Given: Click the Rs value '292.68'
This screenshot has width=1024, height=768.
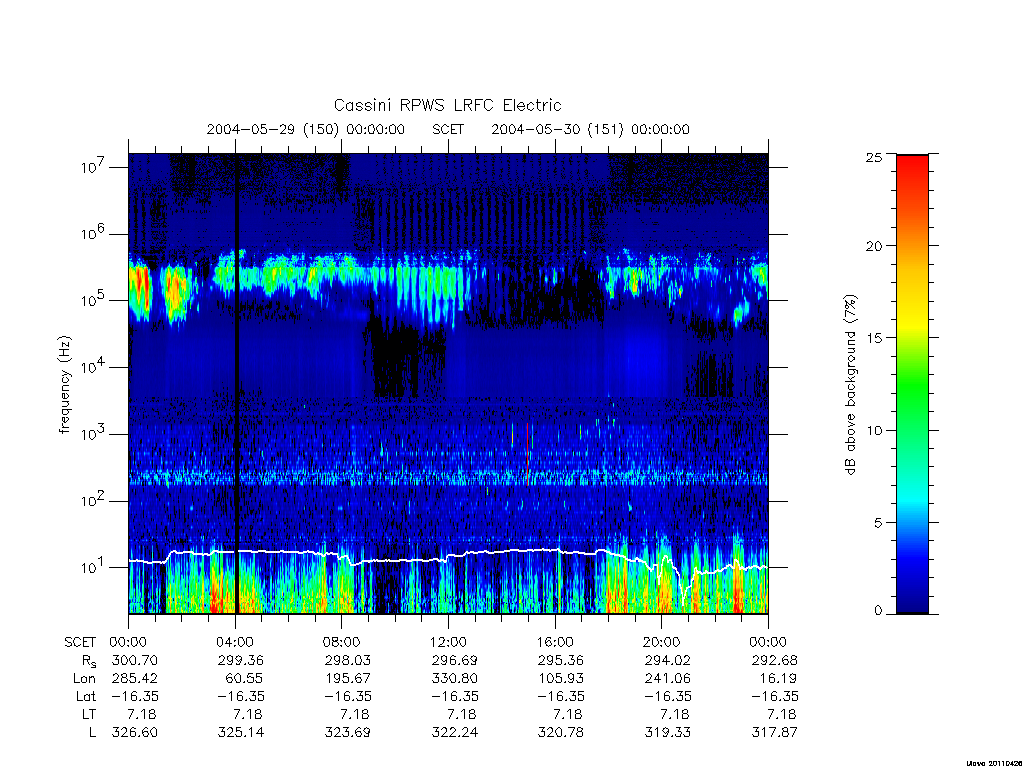Looking at the screenshot, I should (x=775, y=660).
